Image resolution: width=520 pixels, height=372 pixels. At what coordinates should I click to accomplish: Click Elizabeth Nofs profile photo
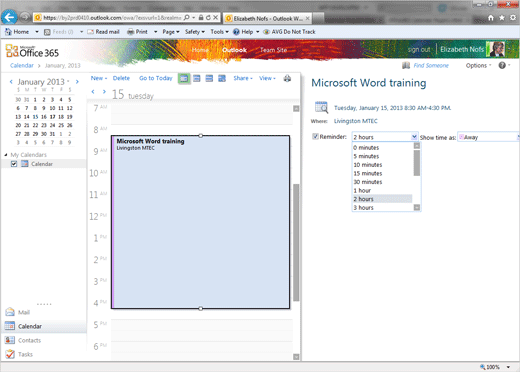497,49
